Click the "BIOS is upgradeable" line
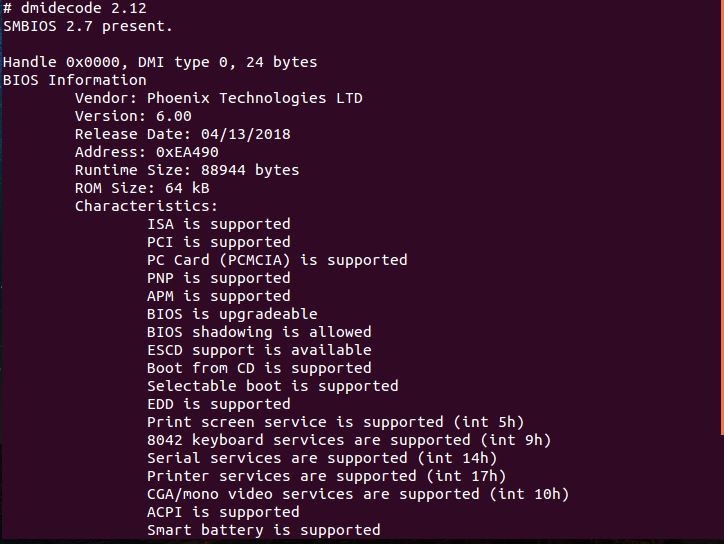Image resolution: width=724 pixels, height=544 pixels. (232, 314)
